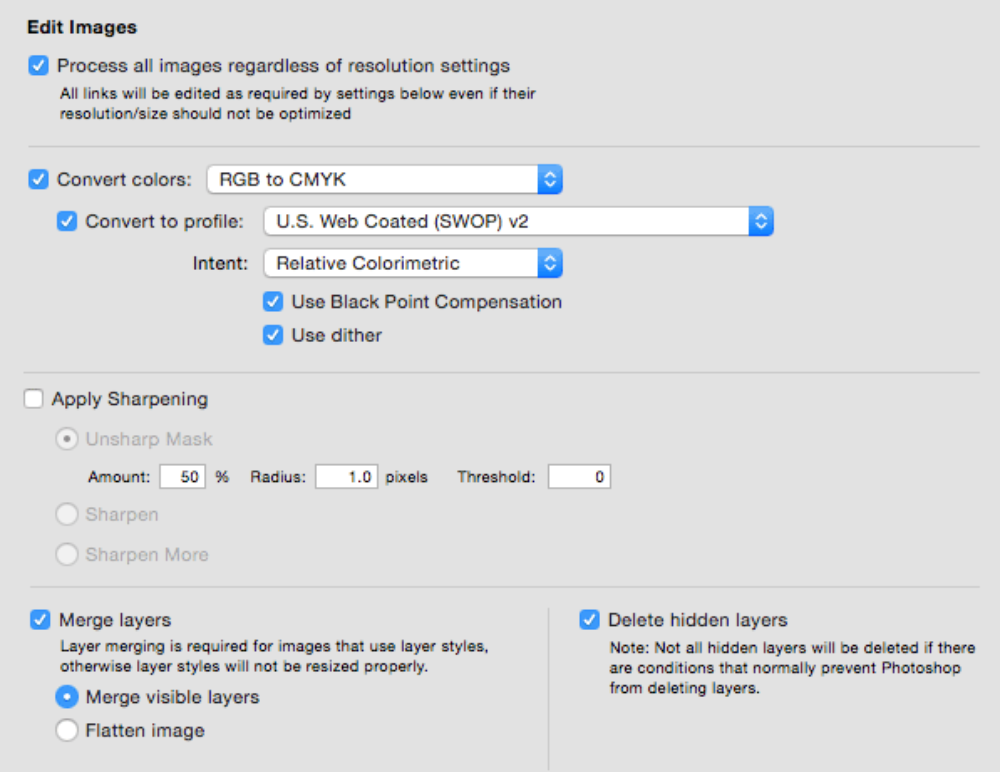The height and width of the screenshot is (772, 1000).
Task: Click the Amount percentage input field
Action: (x=182, y=477)
